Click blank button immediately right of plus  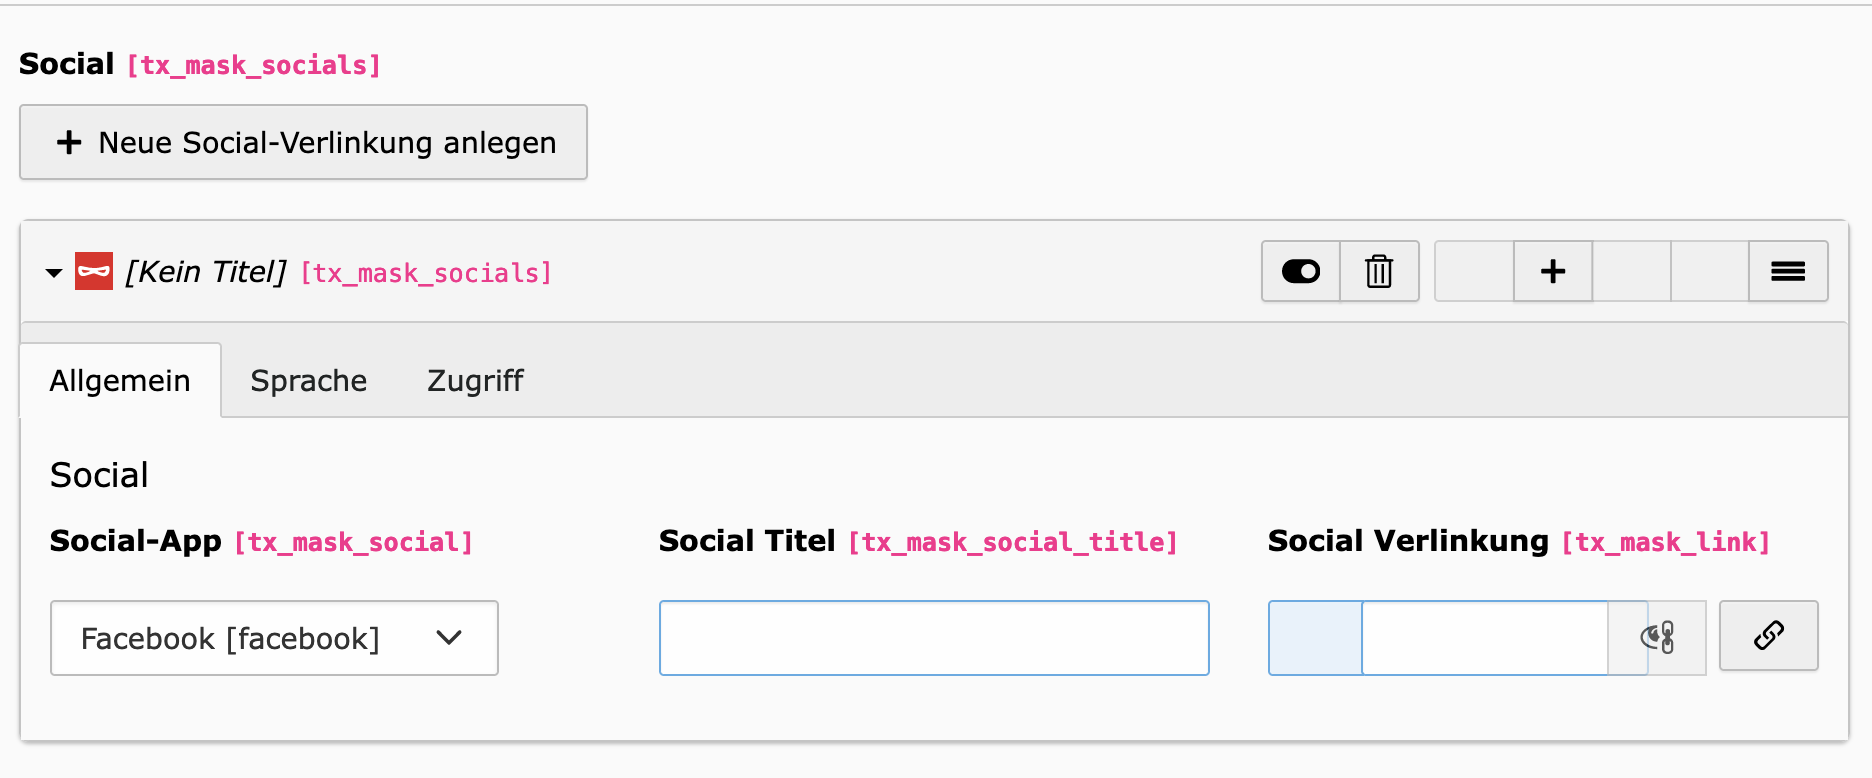pyautogui.click(x=1631, y=271)
